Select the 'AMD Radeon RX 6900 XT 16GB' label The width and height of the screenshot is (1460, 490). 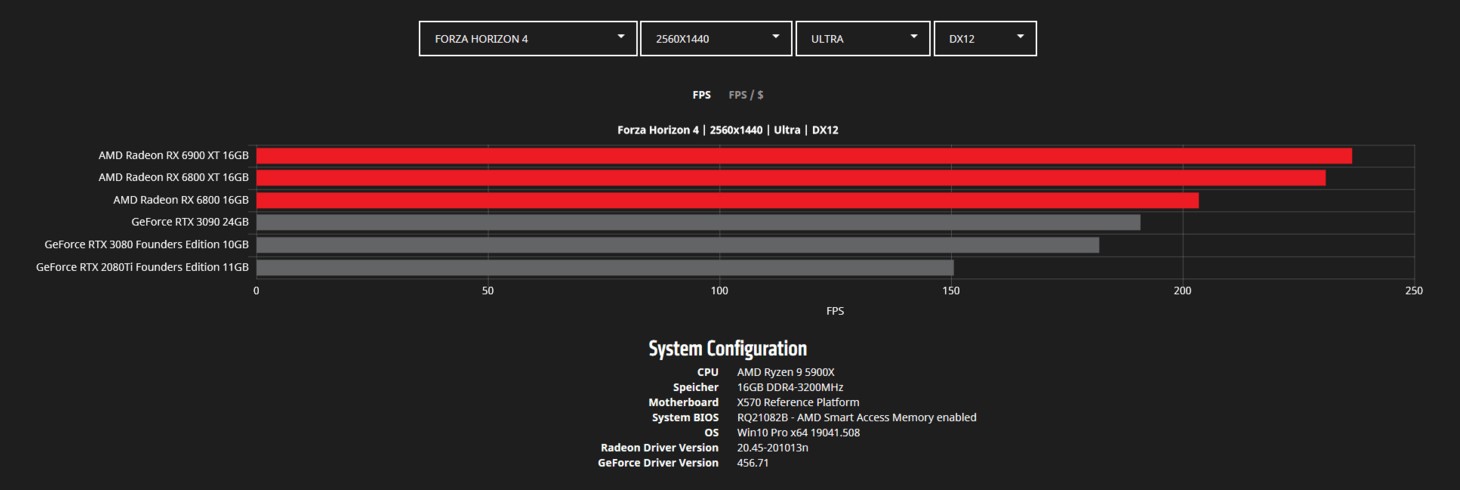click(x=173, y=156)
